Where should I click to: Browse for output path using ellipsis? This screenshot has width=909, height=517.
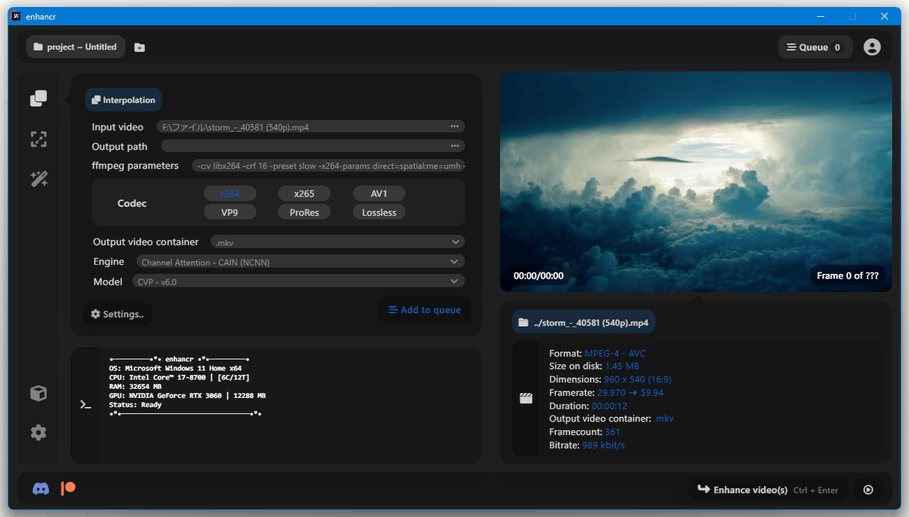454,146
